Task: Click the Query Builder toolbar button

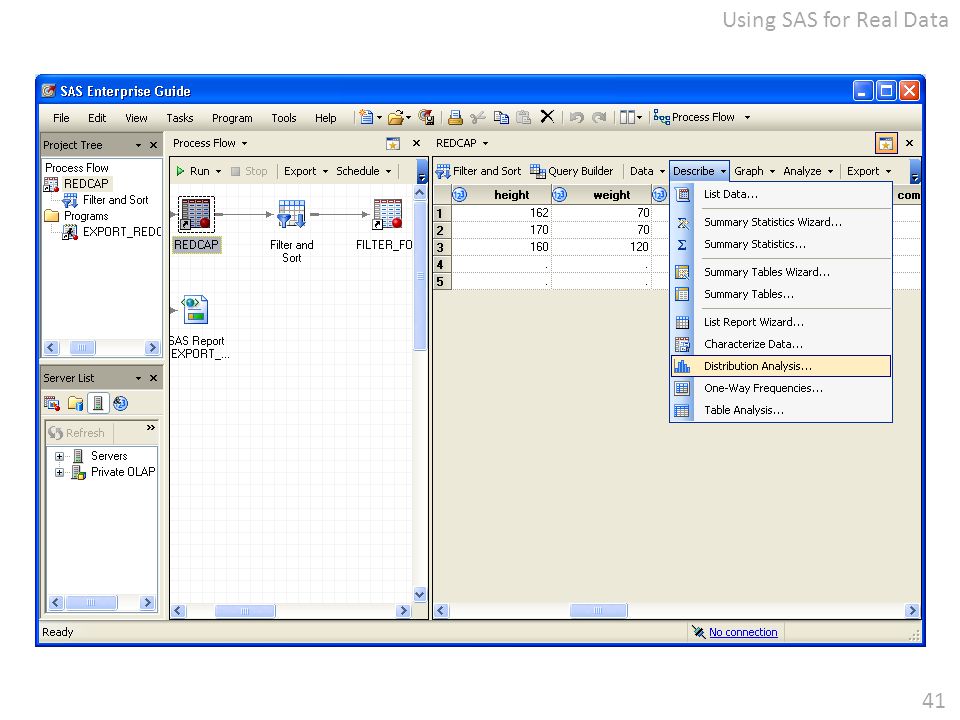Action: pyautogui.click(x=571, y=171)
